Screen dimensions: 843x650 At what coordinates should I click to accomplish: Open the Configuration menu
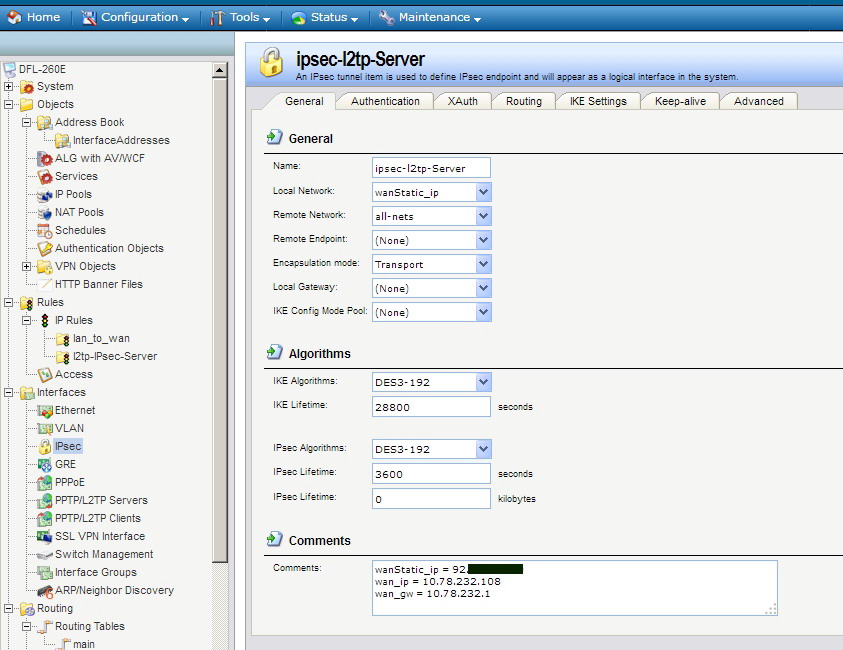click(136, 17)
